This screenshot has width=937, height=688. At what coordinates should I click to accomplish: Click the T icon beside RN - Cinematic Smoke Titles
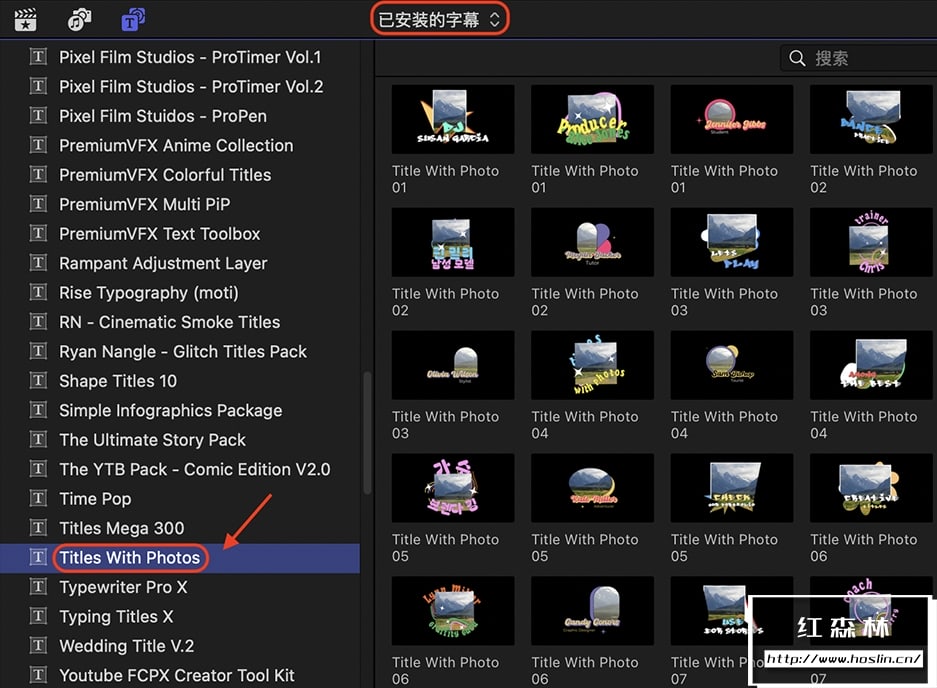point(38,322)
